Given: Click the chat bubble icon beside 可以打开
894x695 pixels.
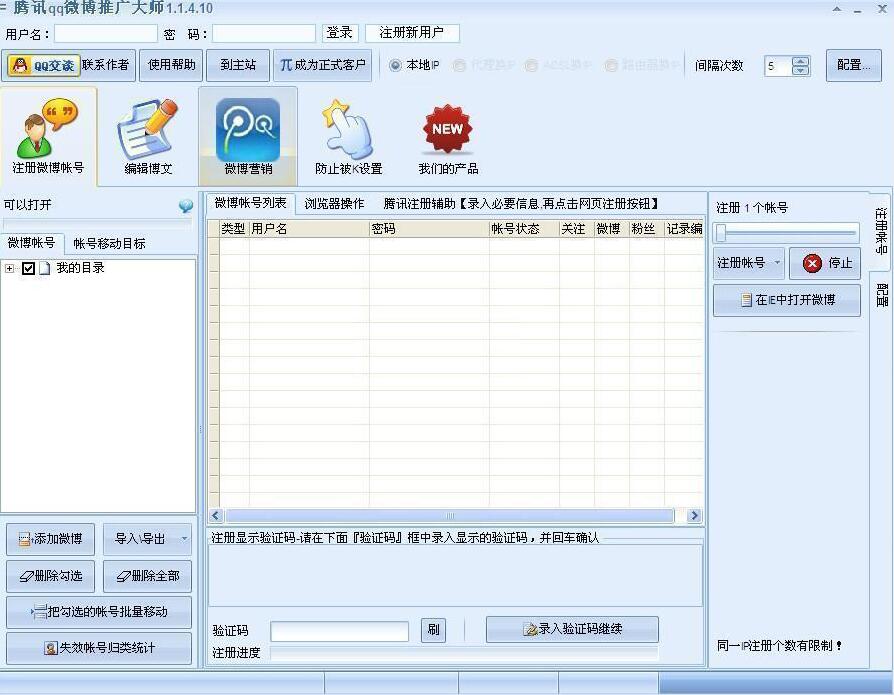Looking at the screenshot, I should [x=186, y=205].
